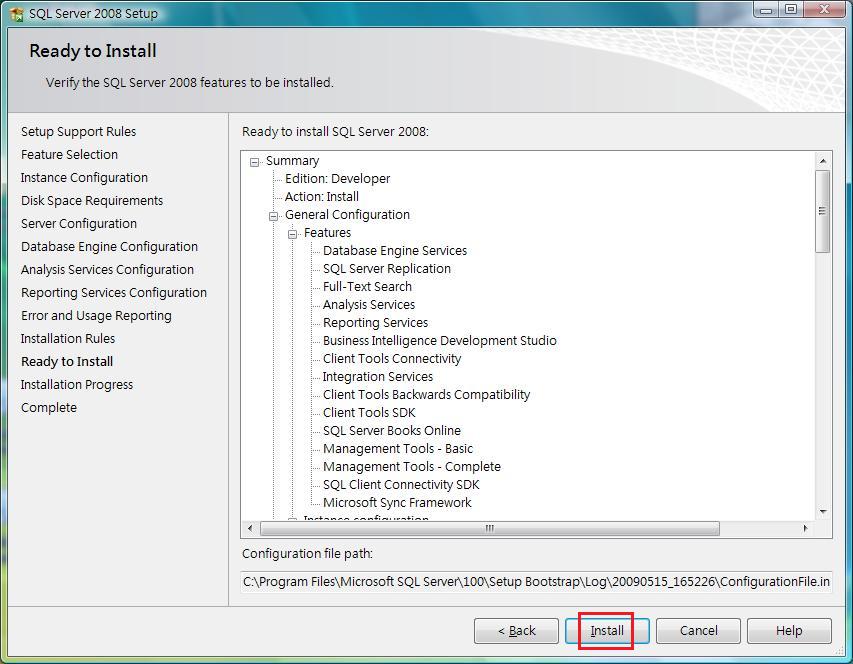Image resolution: width=853 pixels, height=664 pixels.
Task: Select Server Configuration step
Action: 79,224
